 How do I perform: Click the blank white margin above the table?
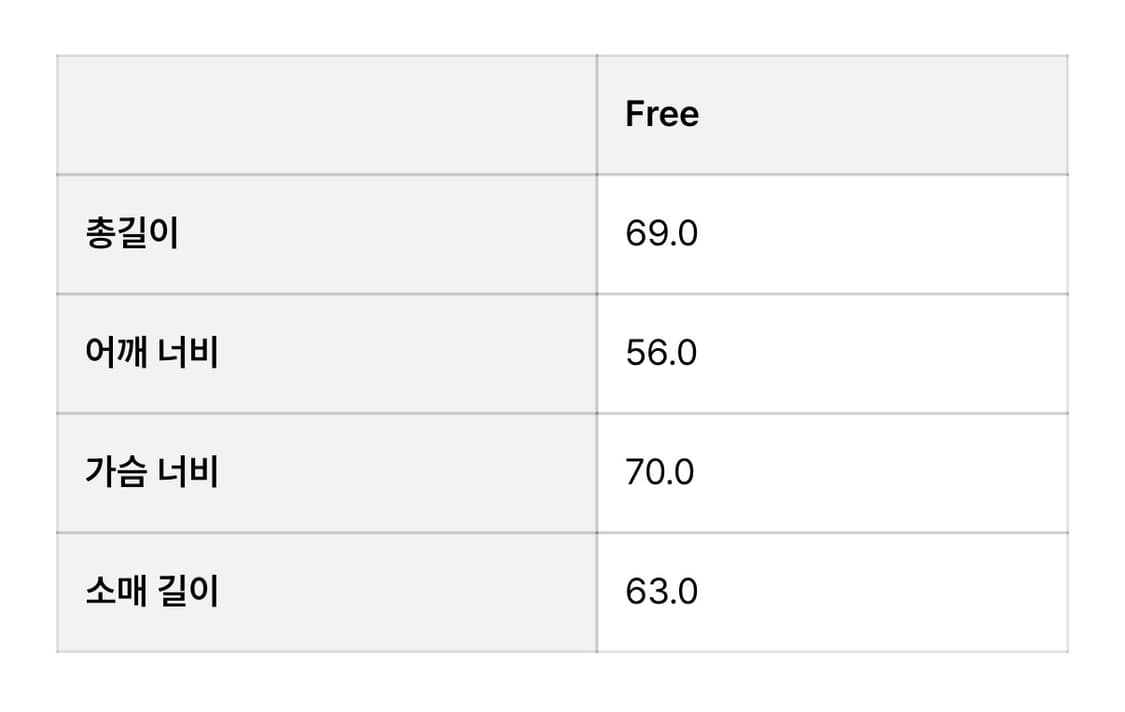tap(562, 25)
